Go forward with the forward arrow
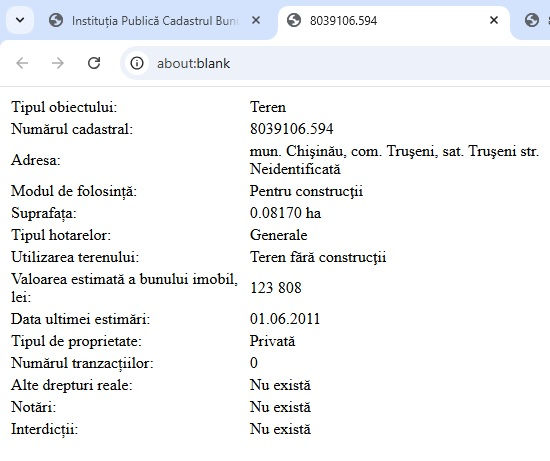Viewport: 550px width, 461px height. tap(58, 63)
